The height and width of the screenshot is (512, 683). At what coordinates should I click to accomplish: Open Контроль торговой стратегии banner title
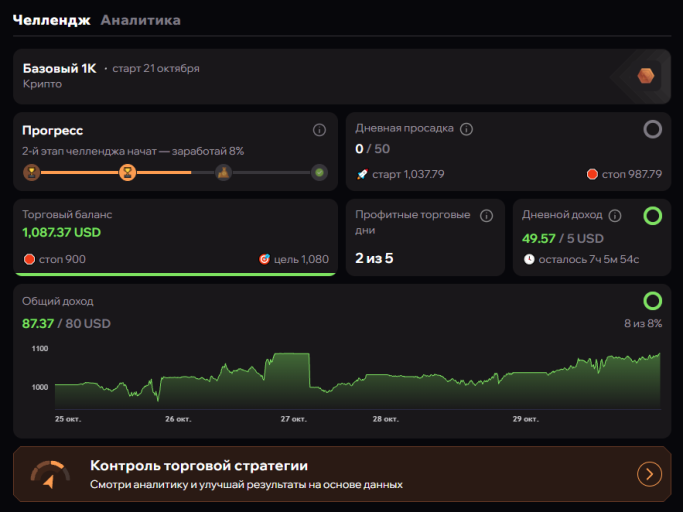[x=199, y=465]
